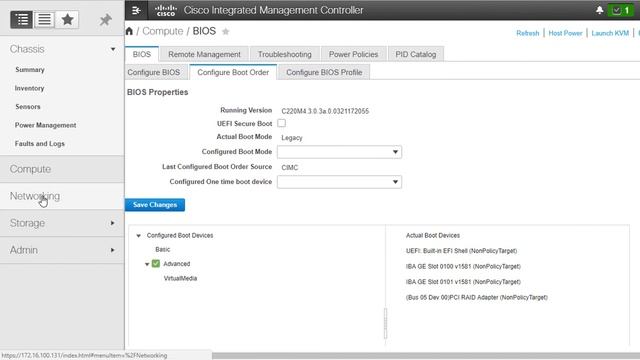
Task: Open Sensors under Chassis
Action: (x=28, y=107)
